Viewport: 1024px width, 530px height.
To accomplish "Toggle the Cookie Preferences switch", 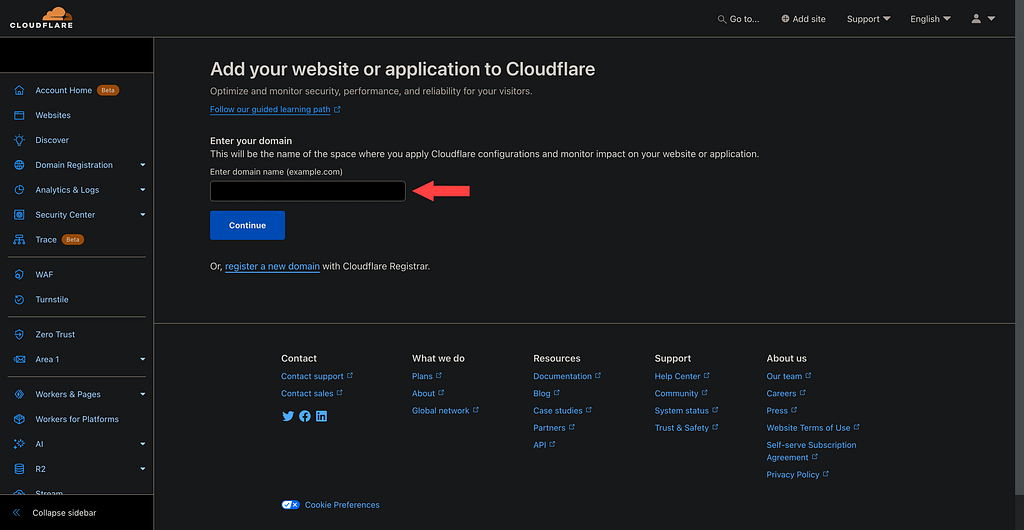I will click(291, 505).
